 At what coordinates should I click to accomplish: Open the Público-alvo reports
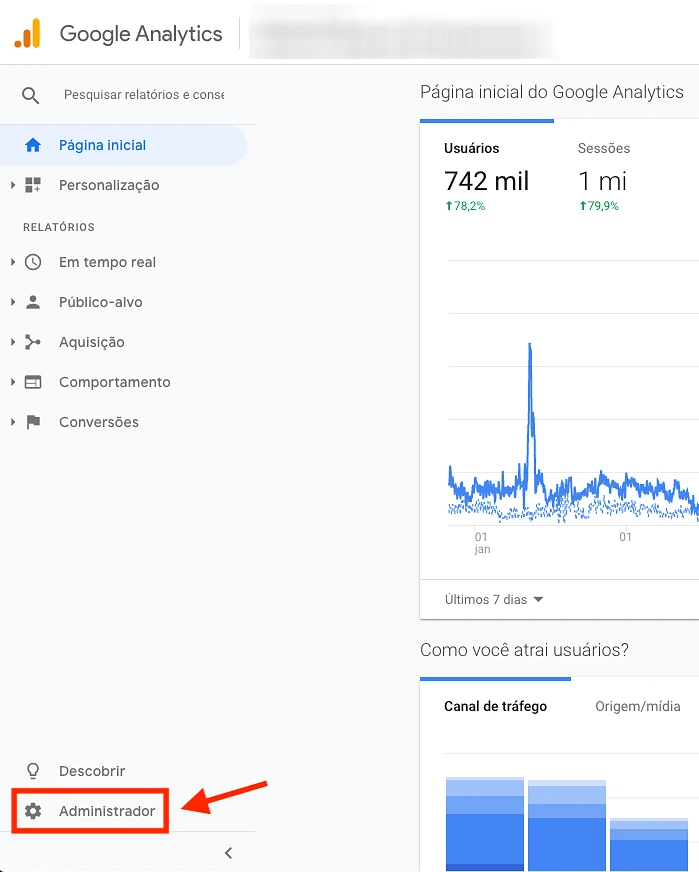coord(101,302)
